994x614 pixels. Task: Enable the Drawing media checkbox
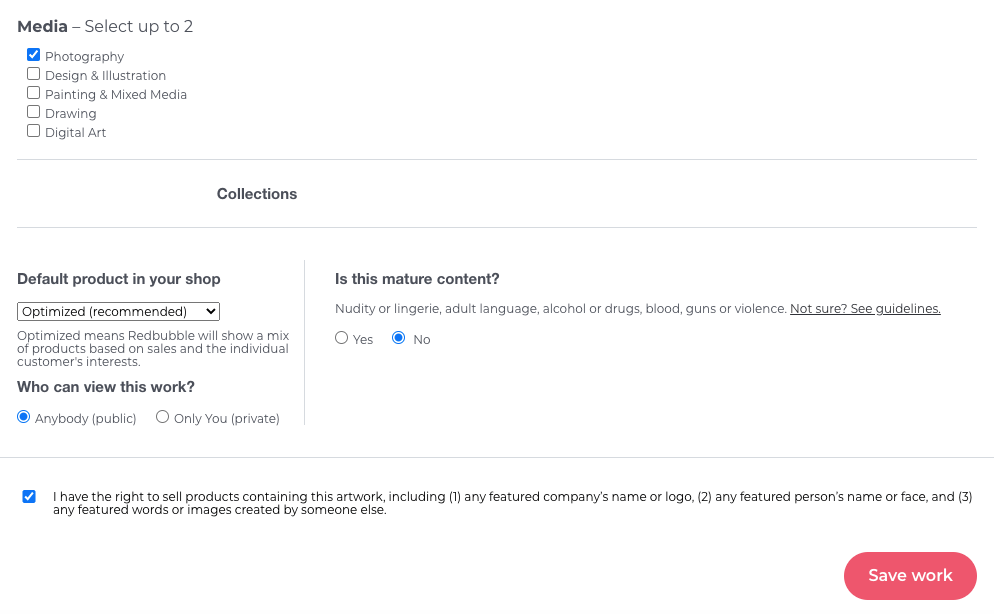33,112
